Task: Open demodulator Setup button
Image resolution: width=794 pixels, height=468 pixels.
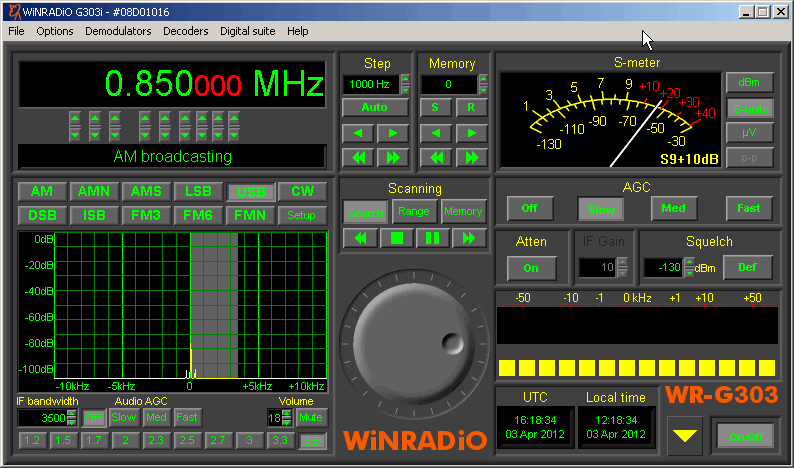Action: pyautogui.click(x=302, y=215)
